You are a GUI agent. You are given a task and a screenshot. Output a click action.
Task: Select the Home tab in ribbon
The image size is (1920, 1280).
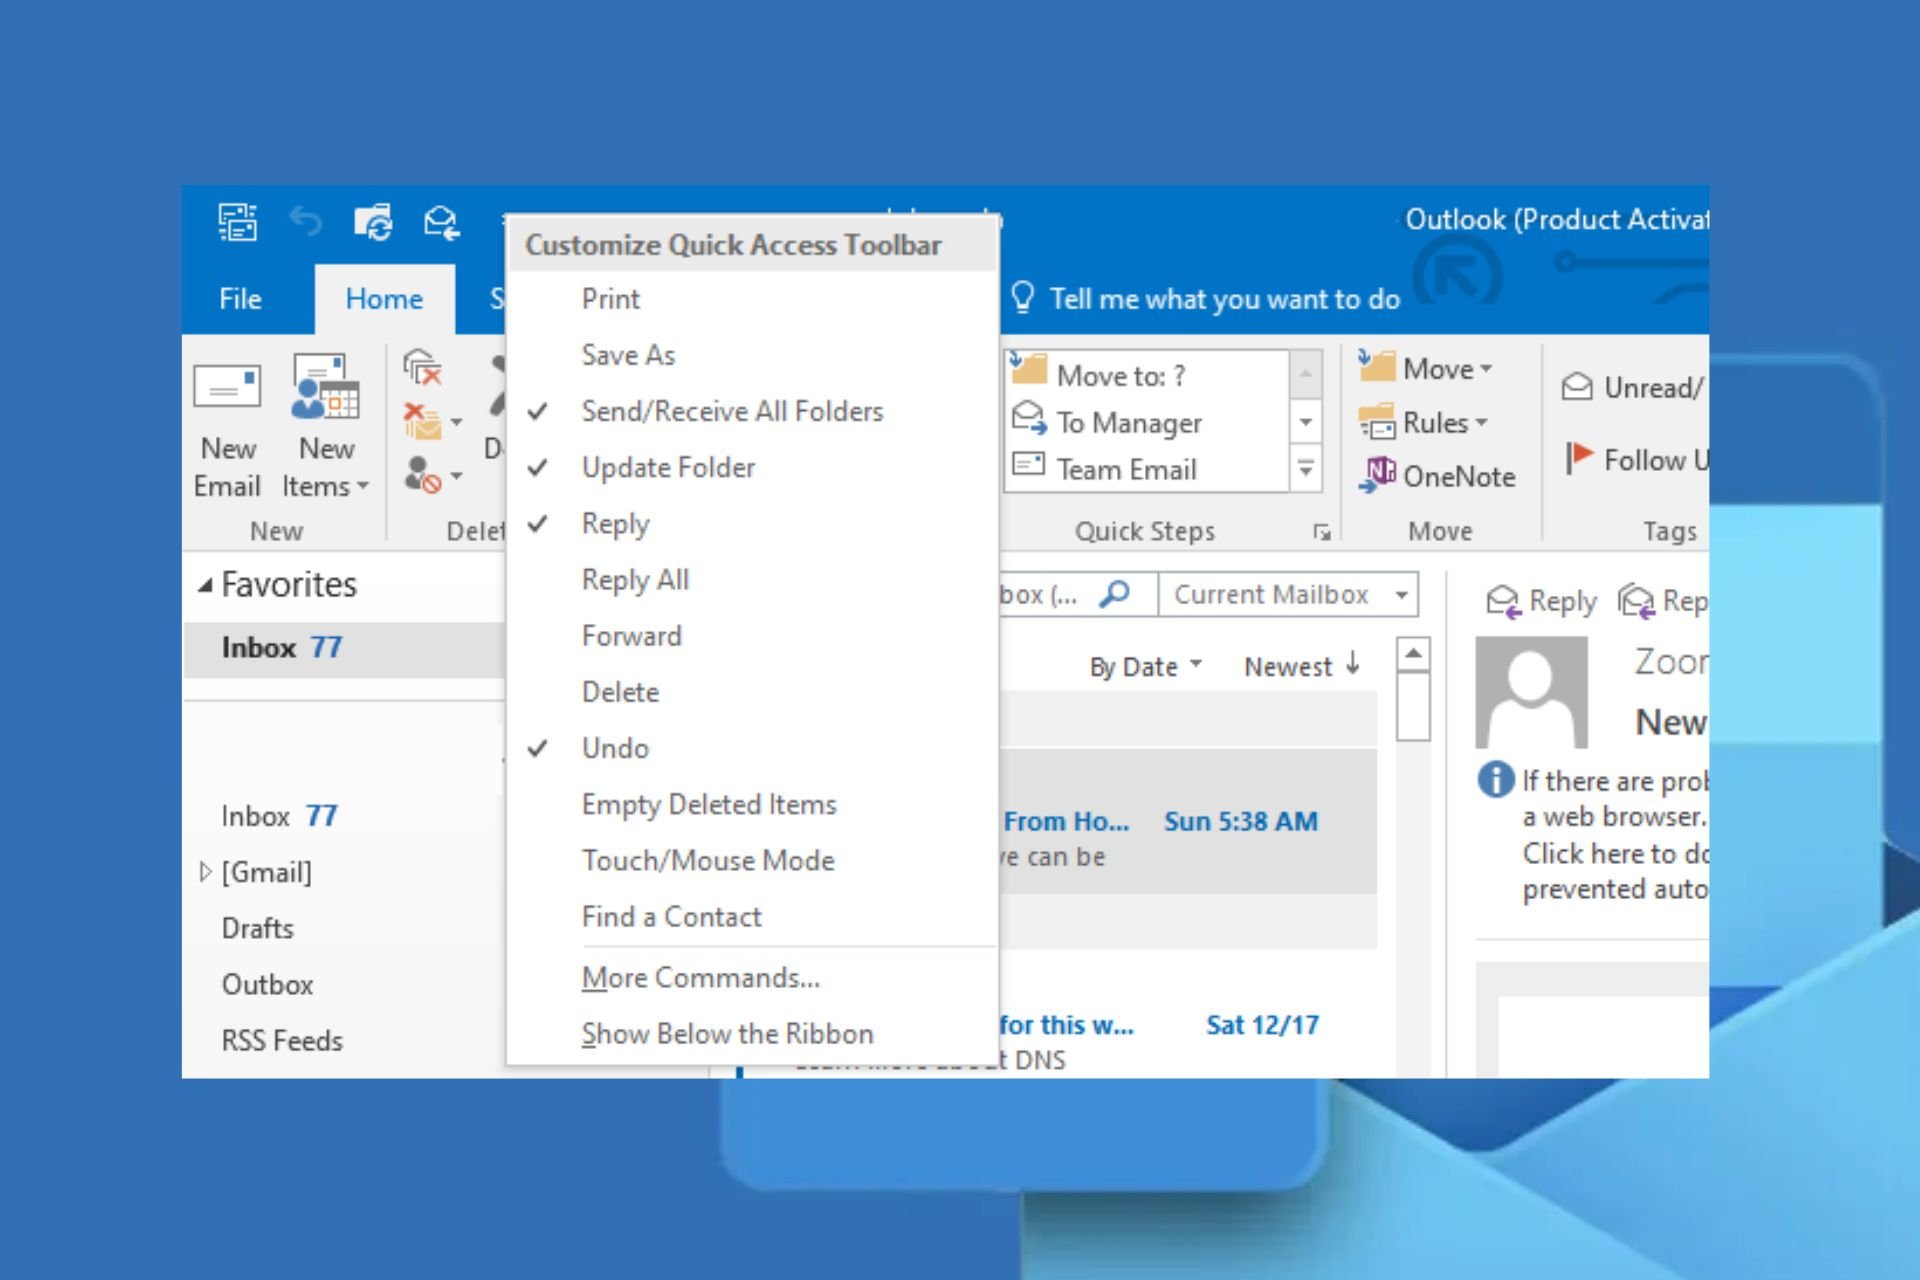tap(381, 297)
